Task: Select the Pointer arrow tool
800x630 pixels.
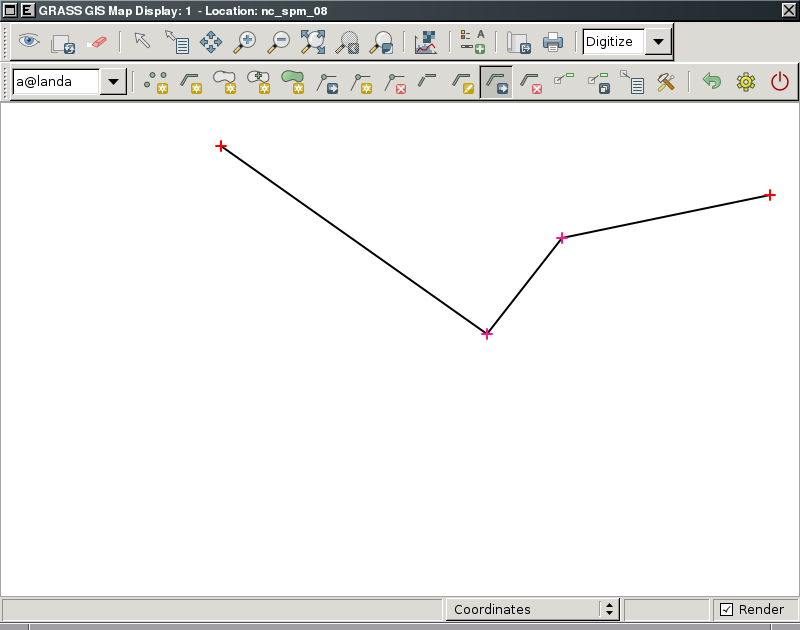Action: 142,40
